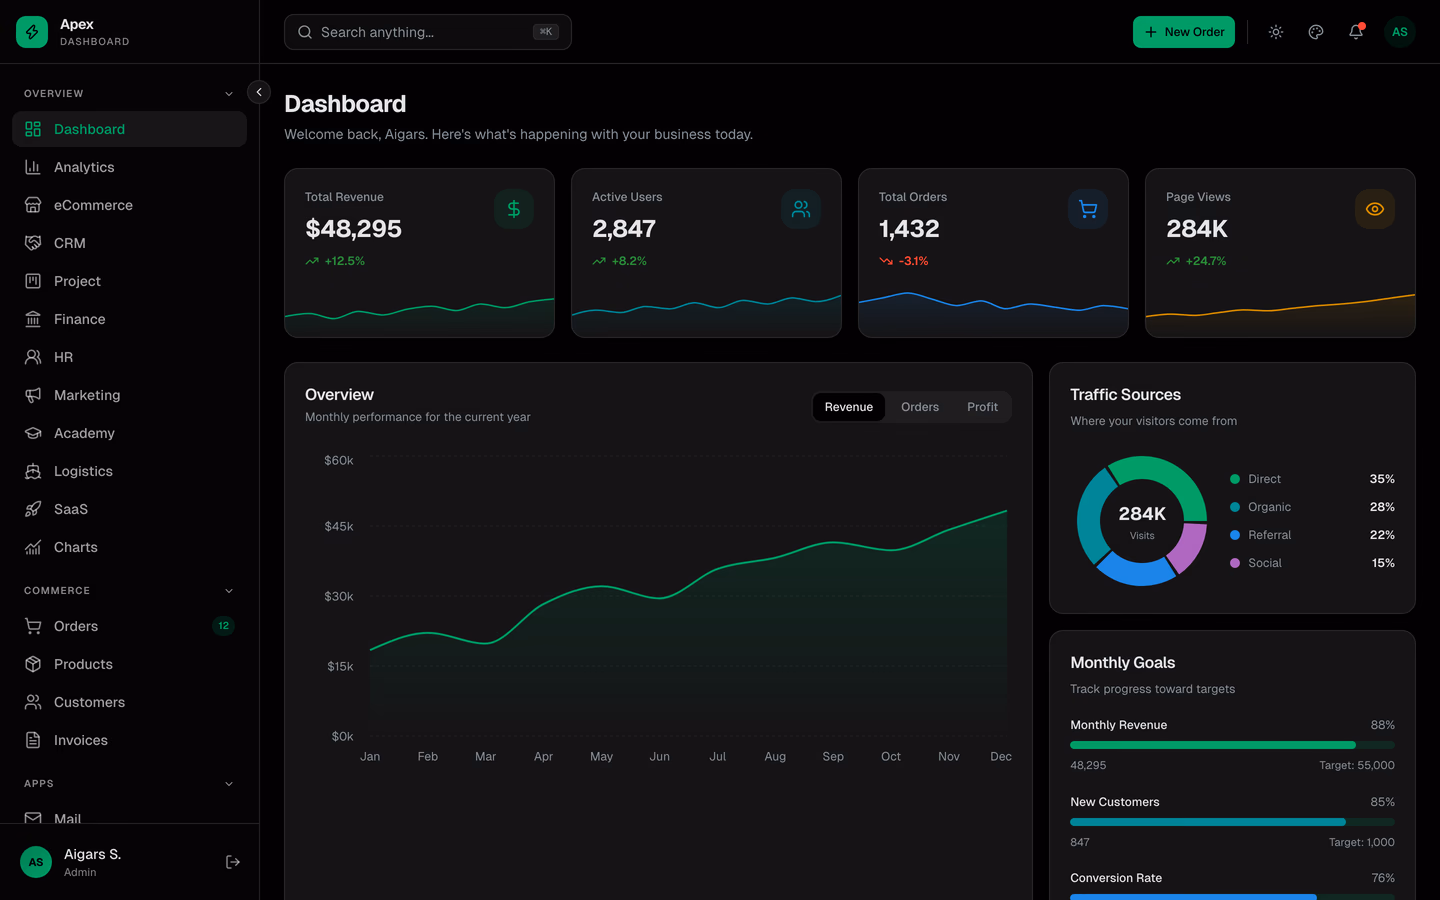Toggle light mode with the sun icon

point(1276,32)
